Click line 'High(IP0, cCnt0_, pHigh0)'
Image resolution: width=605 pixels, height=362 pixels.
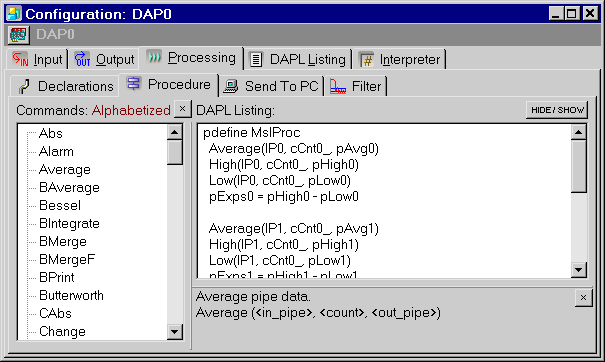point(284,165)
